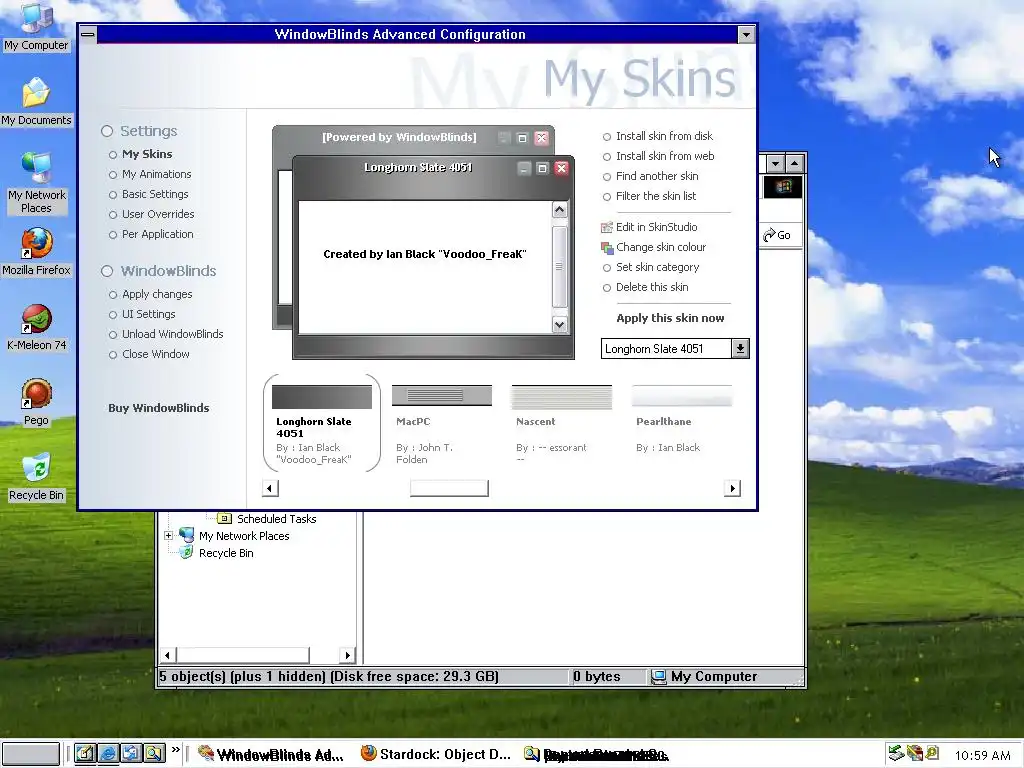Switch to Stardock: Object D... taskbar button

(x=436, y=754)
